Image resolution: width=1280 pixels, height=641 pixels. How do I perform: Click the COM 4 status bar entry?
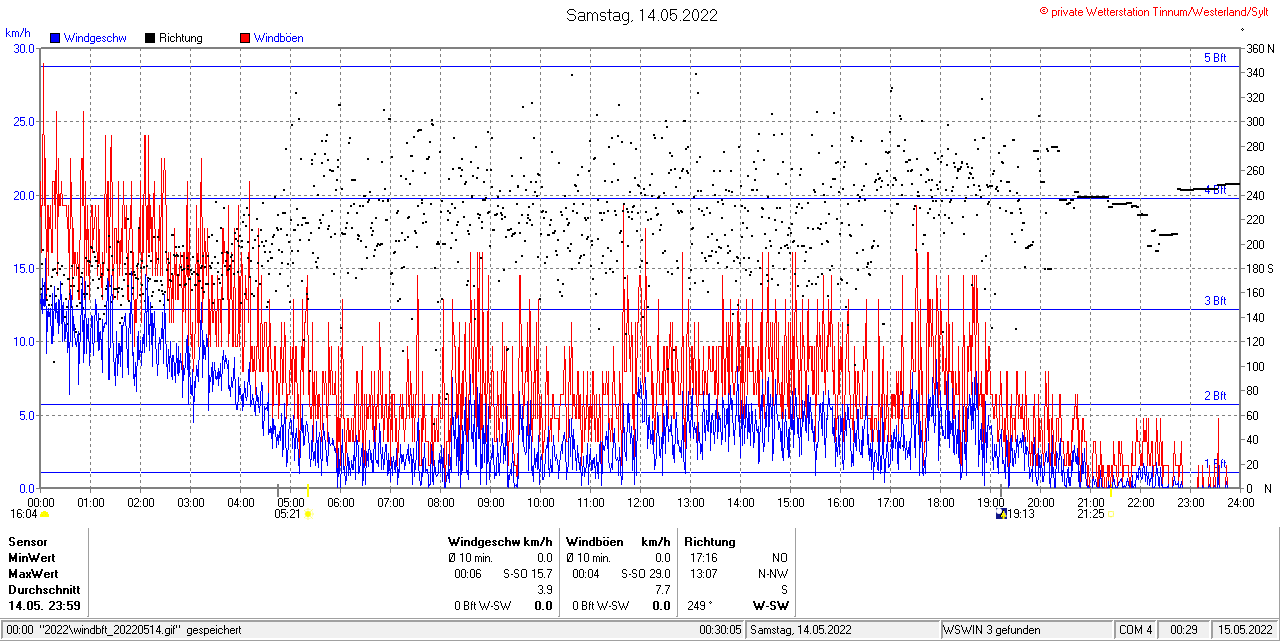(1136, 630)
